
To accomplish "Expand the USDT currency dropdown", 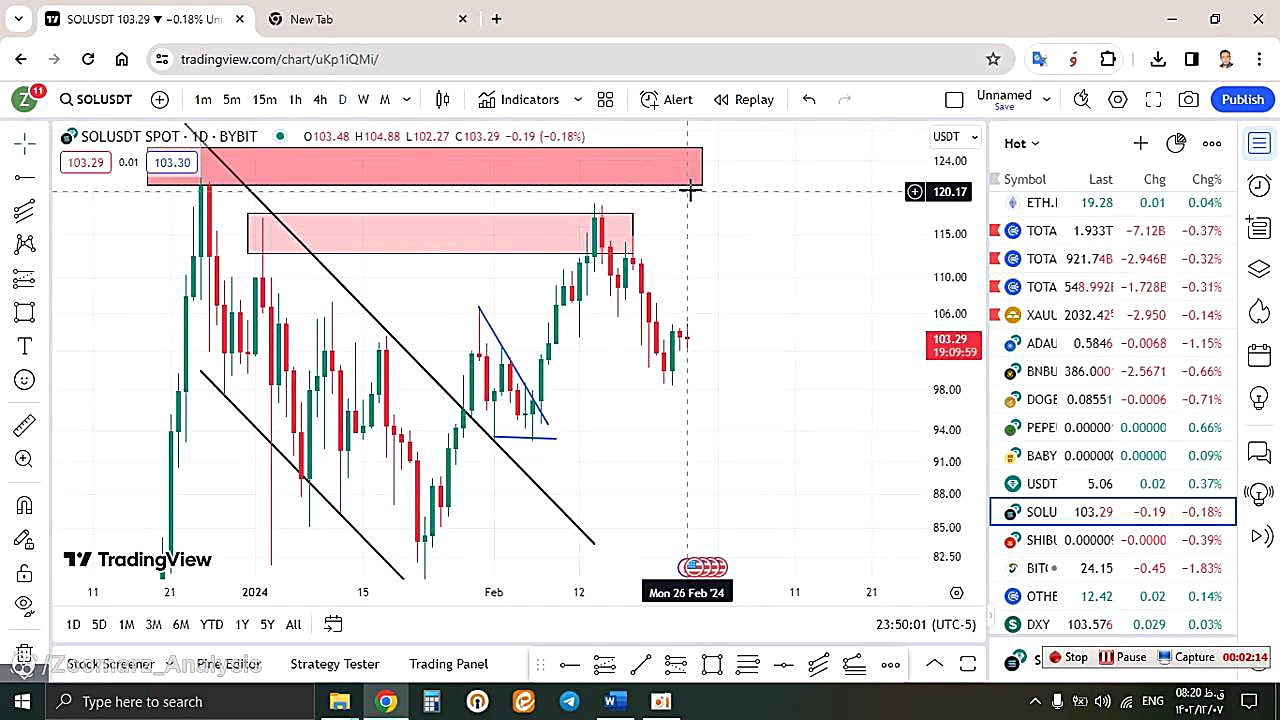I will tap(956, 136).
